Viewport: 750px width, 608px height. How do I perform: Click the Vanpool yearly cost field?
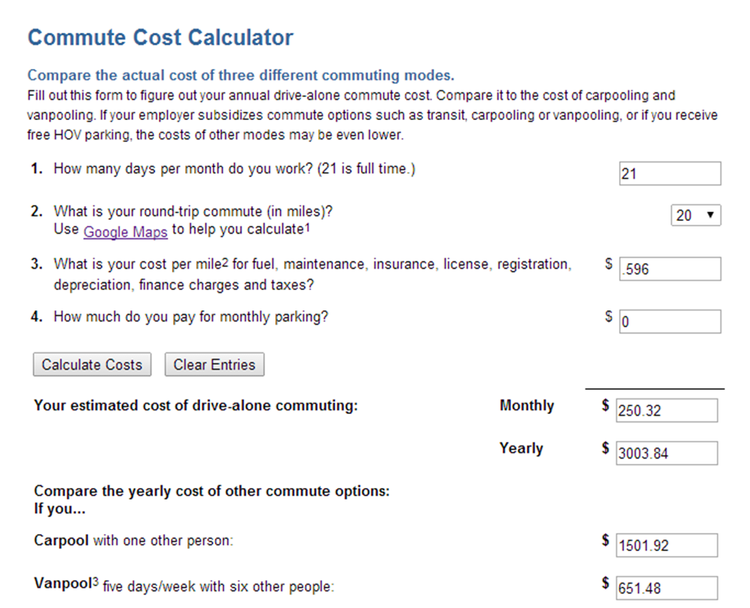(667, 588)
